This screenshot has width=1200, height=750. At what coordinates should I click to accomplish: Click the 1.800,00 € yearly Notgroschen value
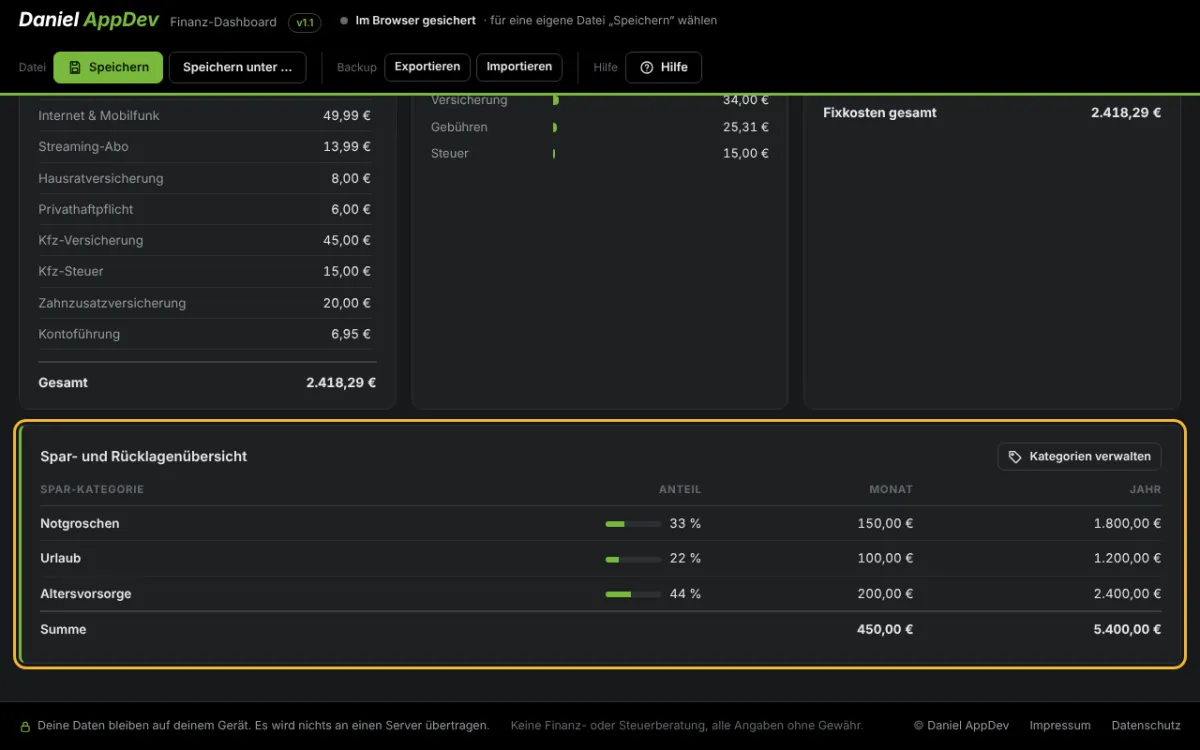pyautogui.click(x=1127, y=523)
